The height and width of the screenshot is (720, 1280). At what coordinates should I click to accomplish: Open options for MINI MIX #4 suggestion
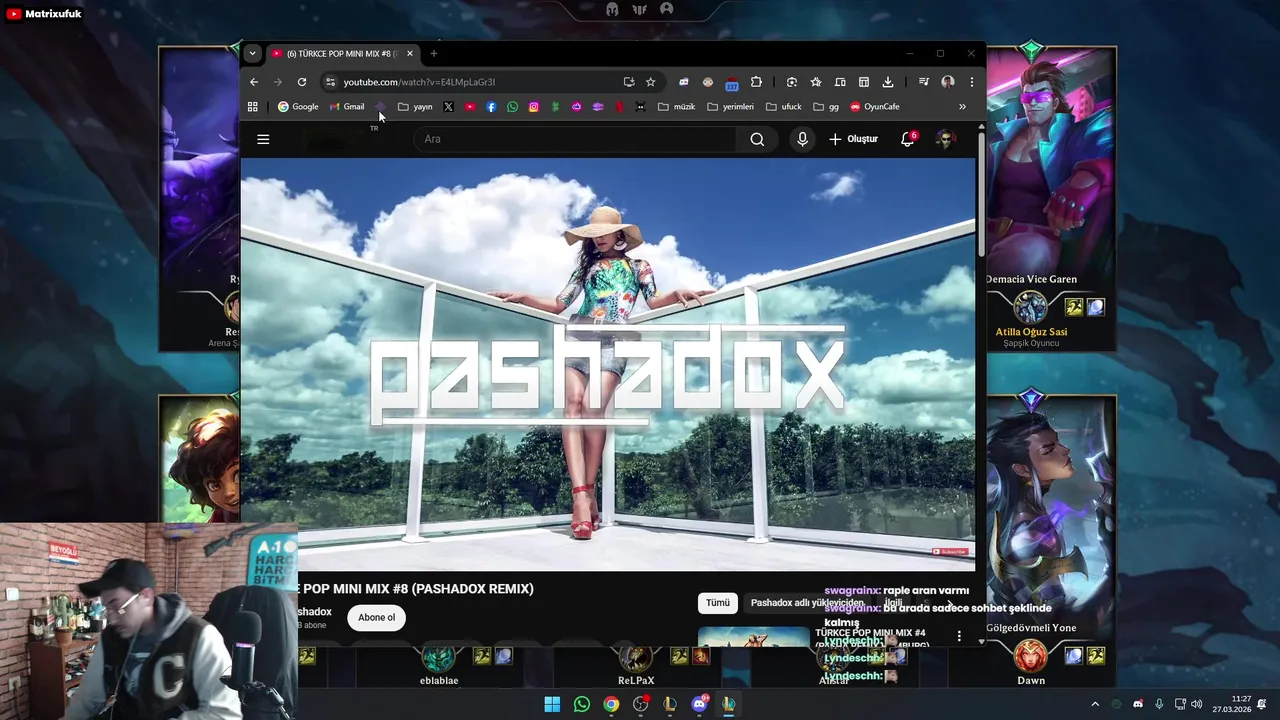(x=959, y=636)
